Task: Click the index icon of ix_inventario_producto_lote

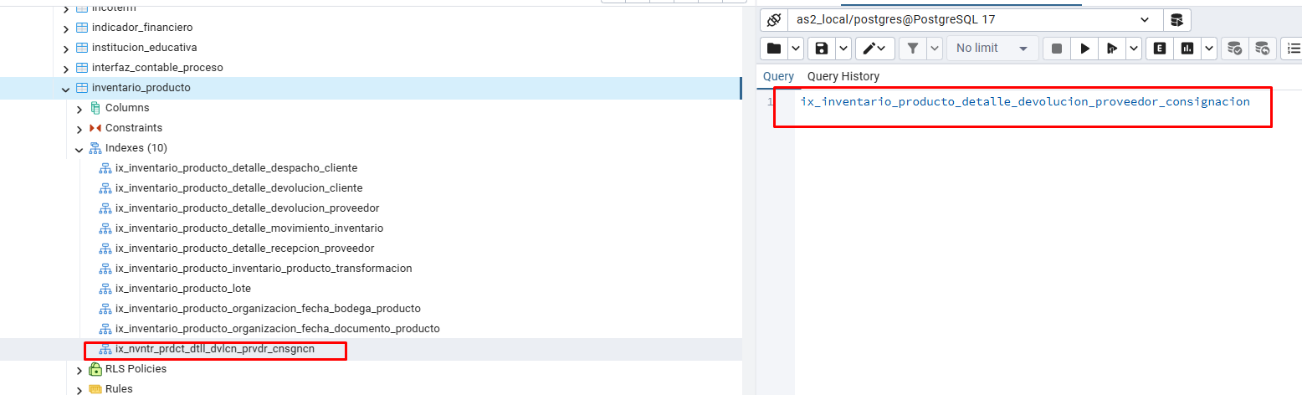Action: tap(105, 288)
